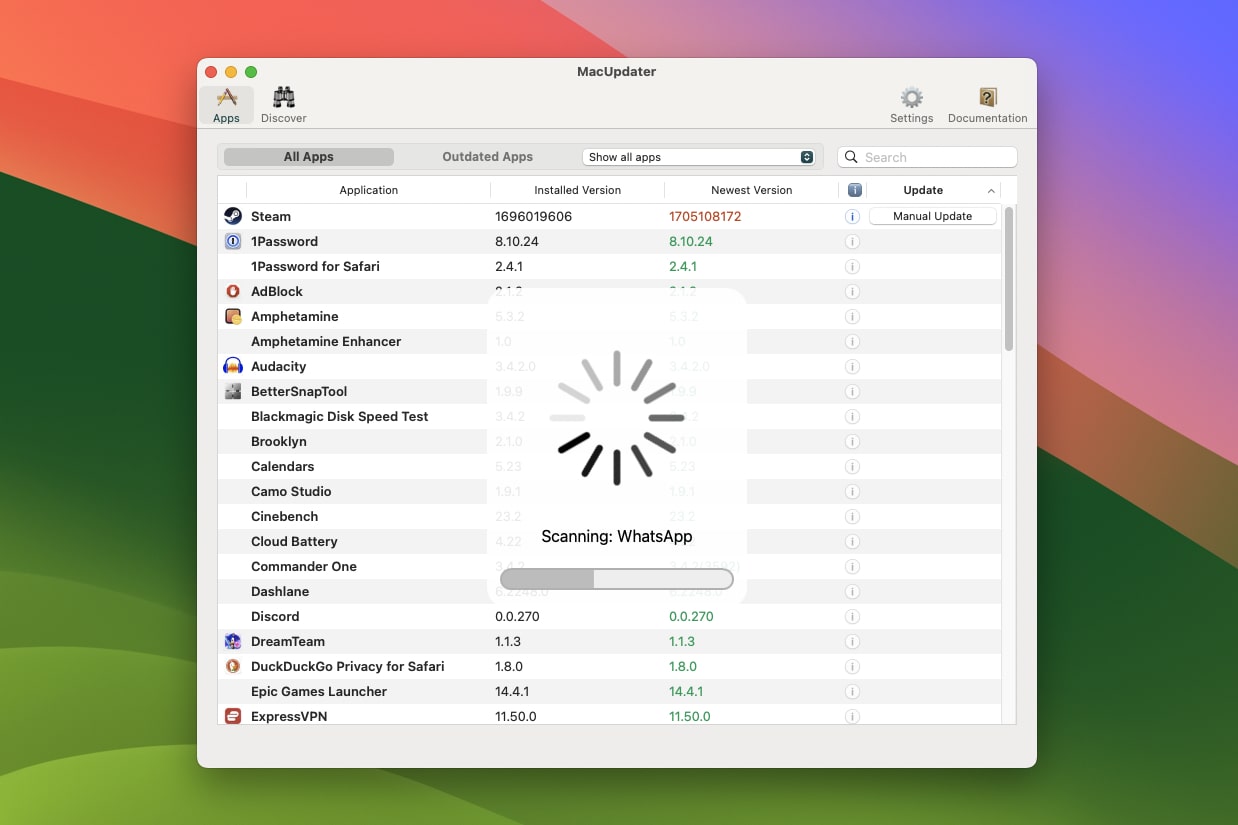The height and width of the screenshot is (825, 1238).
Task: Sort by Newest Version column header
Action: (x=751, y=190)
